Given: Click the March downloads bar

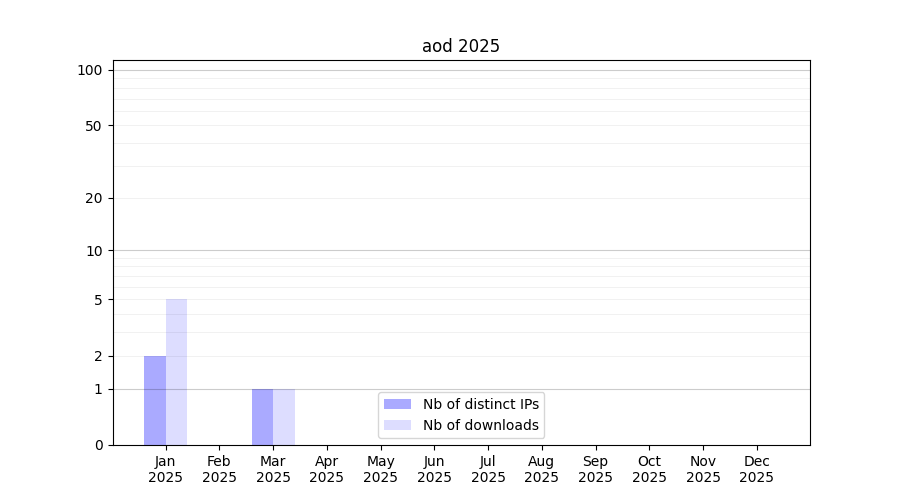Looking at the screenshot, I should coord(284,417).
